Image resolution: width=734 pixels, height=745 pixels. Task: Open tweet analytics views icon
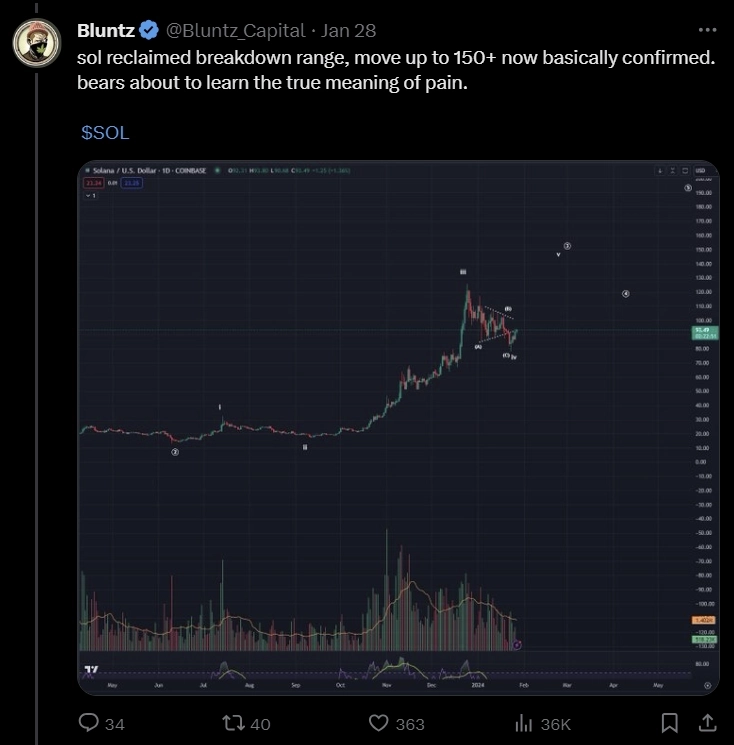[x=523, y=723]
